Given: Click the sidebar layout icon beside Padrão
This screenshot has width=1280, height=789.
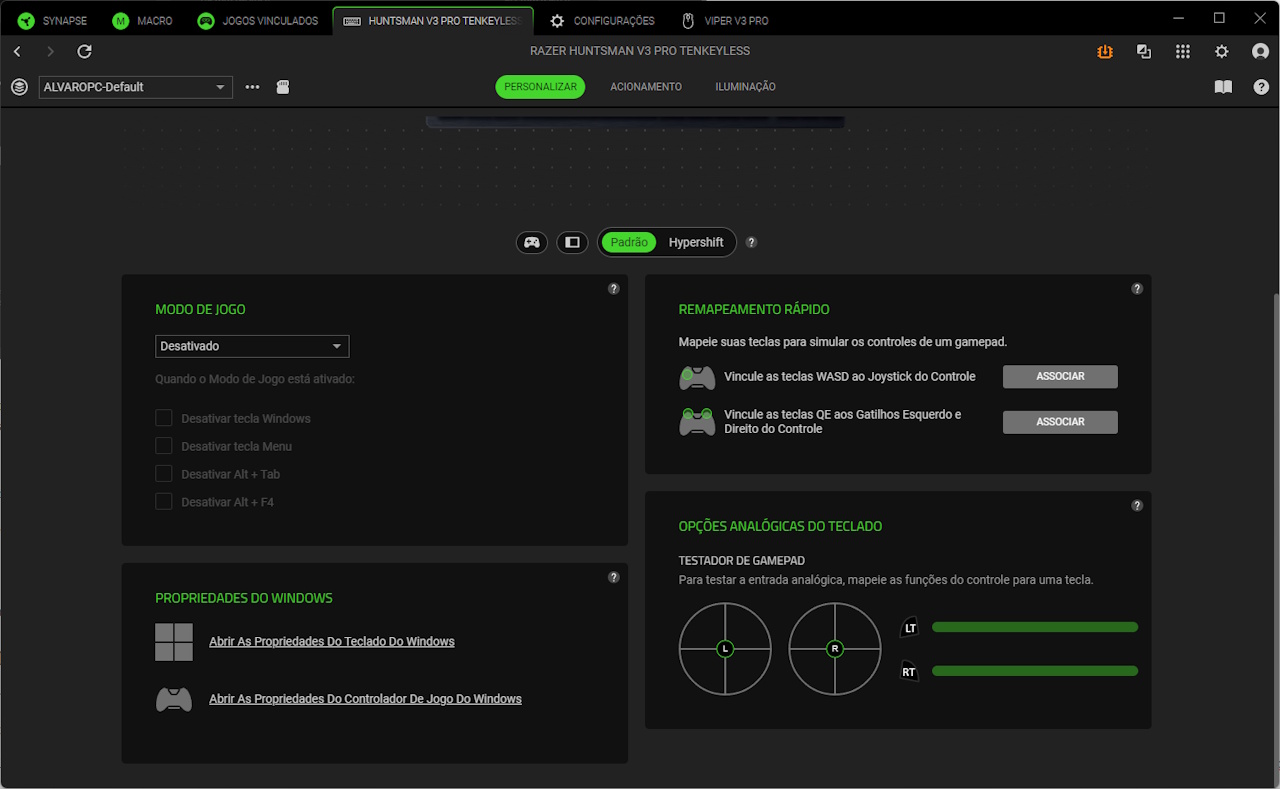Looking at the screenshot, I should point(572,242).
